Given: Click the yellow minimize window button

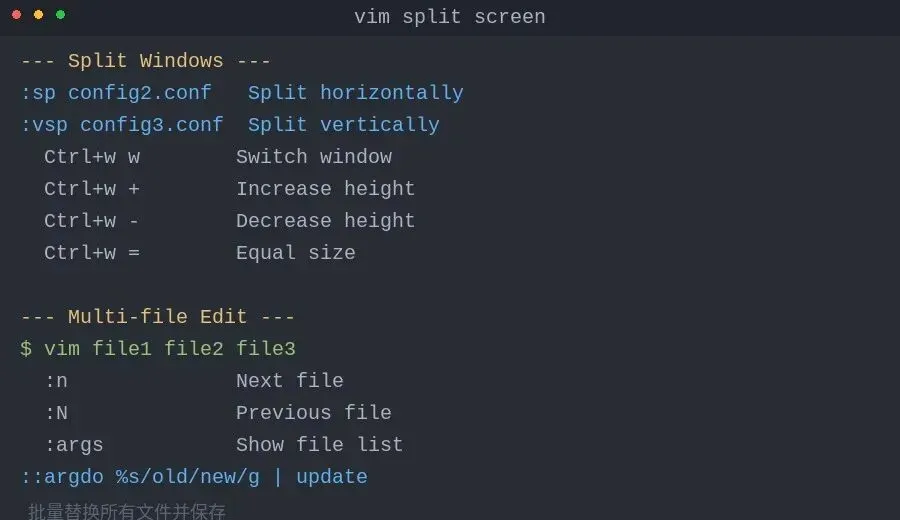Looking at the screenshot, I should (38, 15).
